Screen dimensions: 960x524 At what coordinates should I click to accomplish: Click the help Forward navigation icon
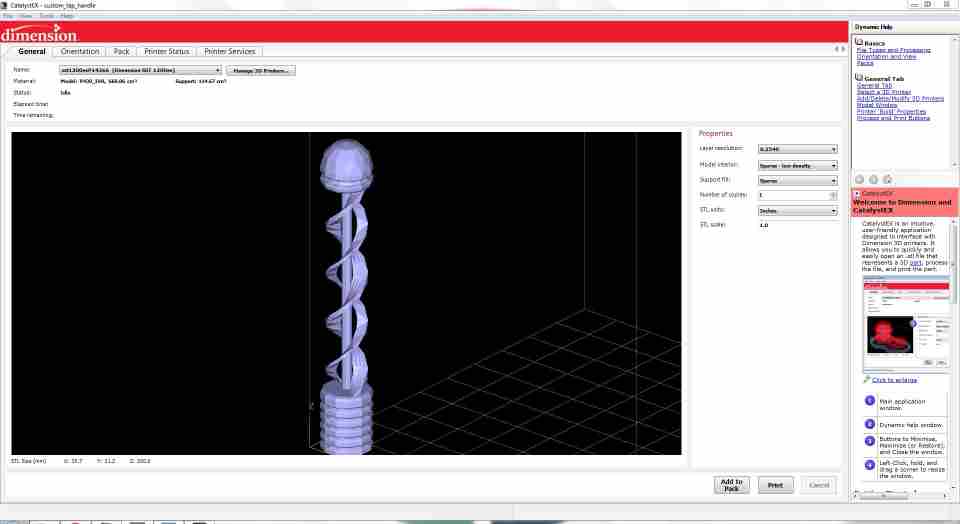873,179
